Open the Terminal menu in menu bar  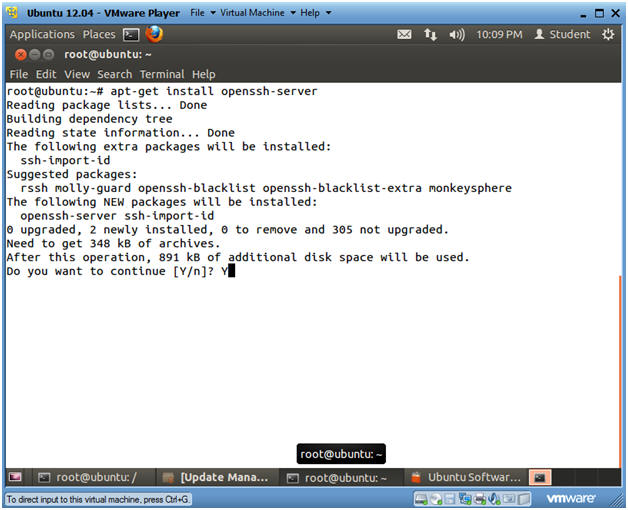(x=162, y=74)
